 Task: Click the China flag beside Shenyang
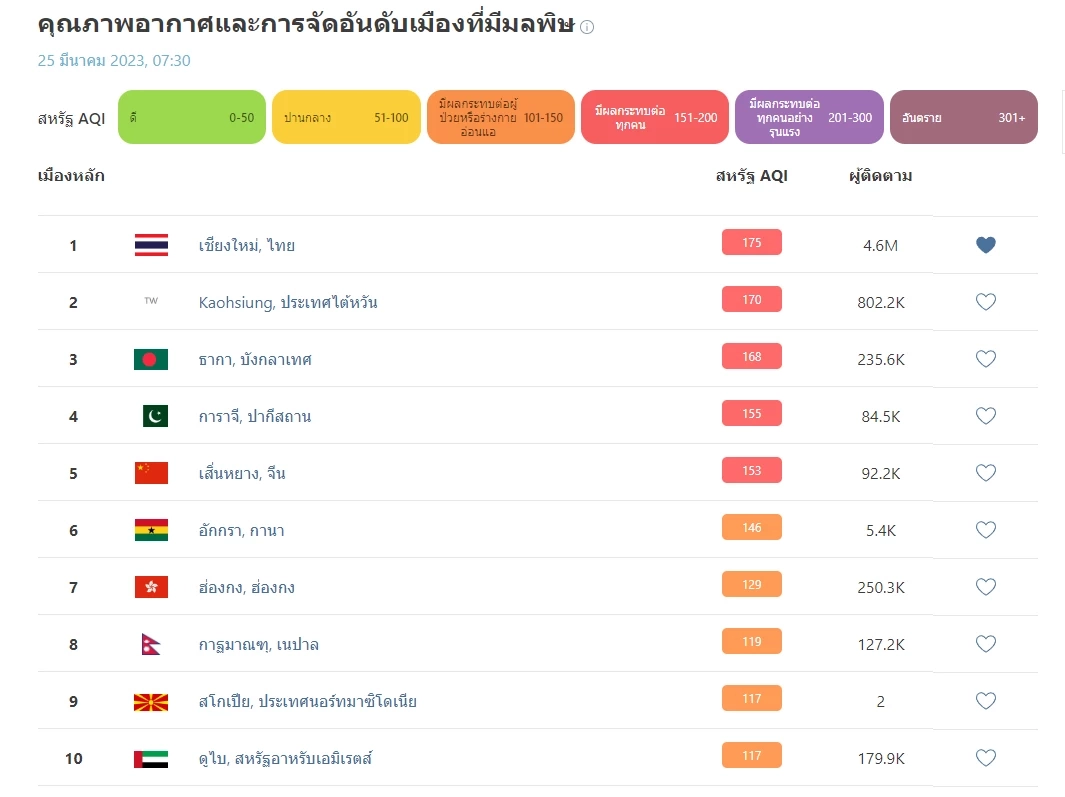151,471
